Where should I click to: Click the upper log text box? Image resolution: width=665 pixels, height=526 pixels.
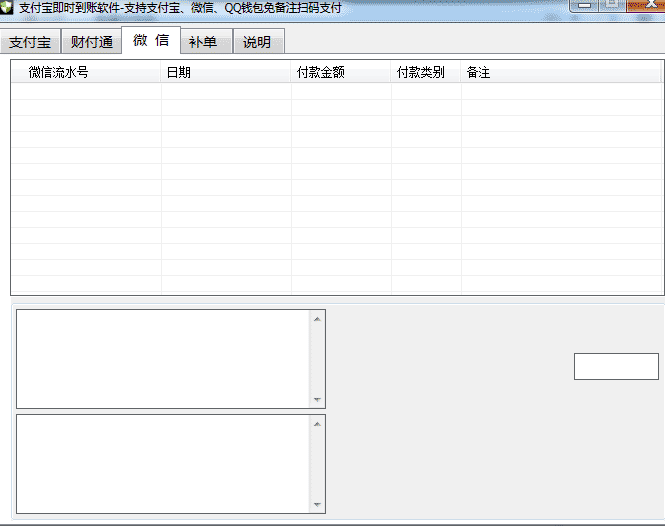[163, 359]
